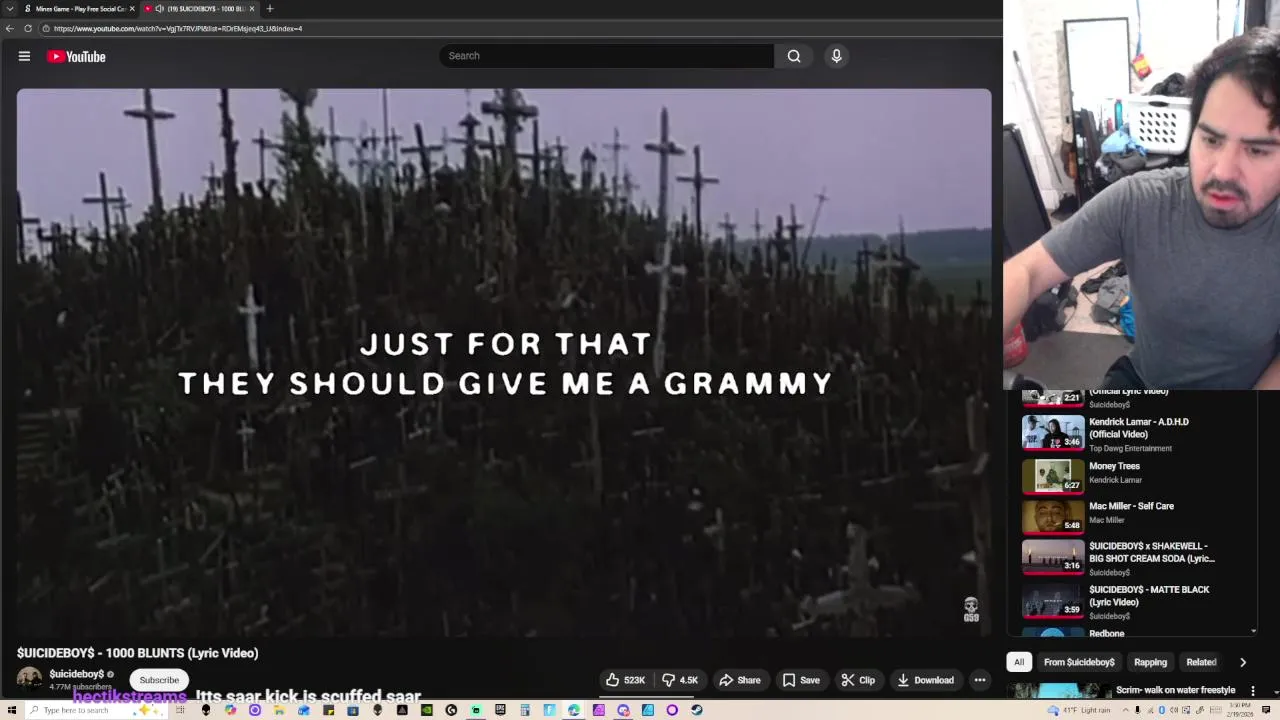Open more actions three-dot menu
The height and width of the screenshot is (720, 1280).
pos(980,680)
